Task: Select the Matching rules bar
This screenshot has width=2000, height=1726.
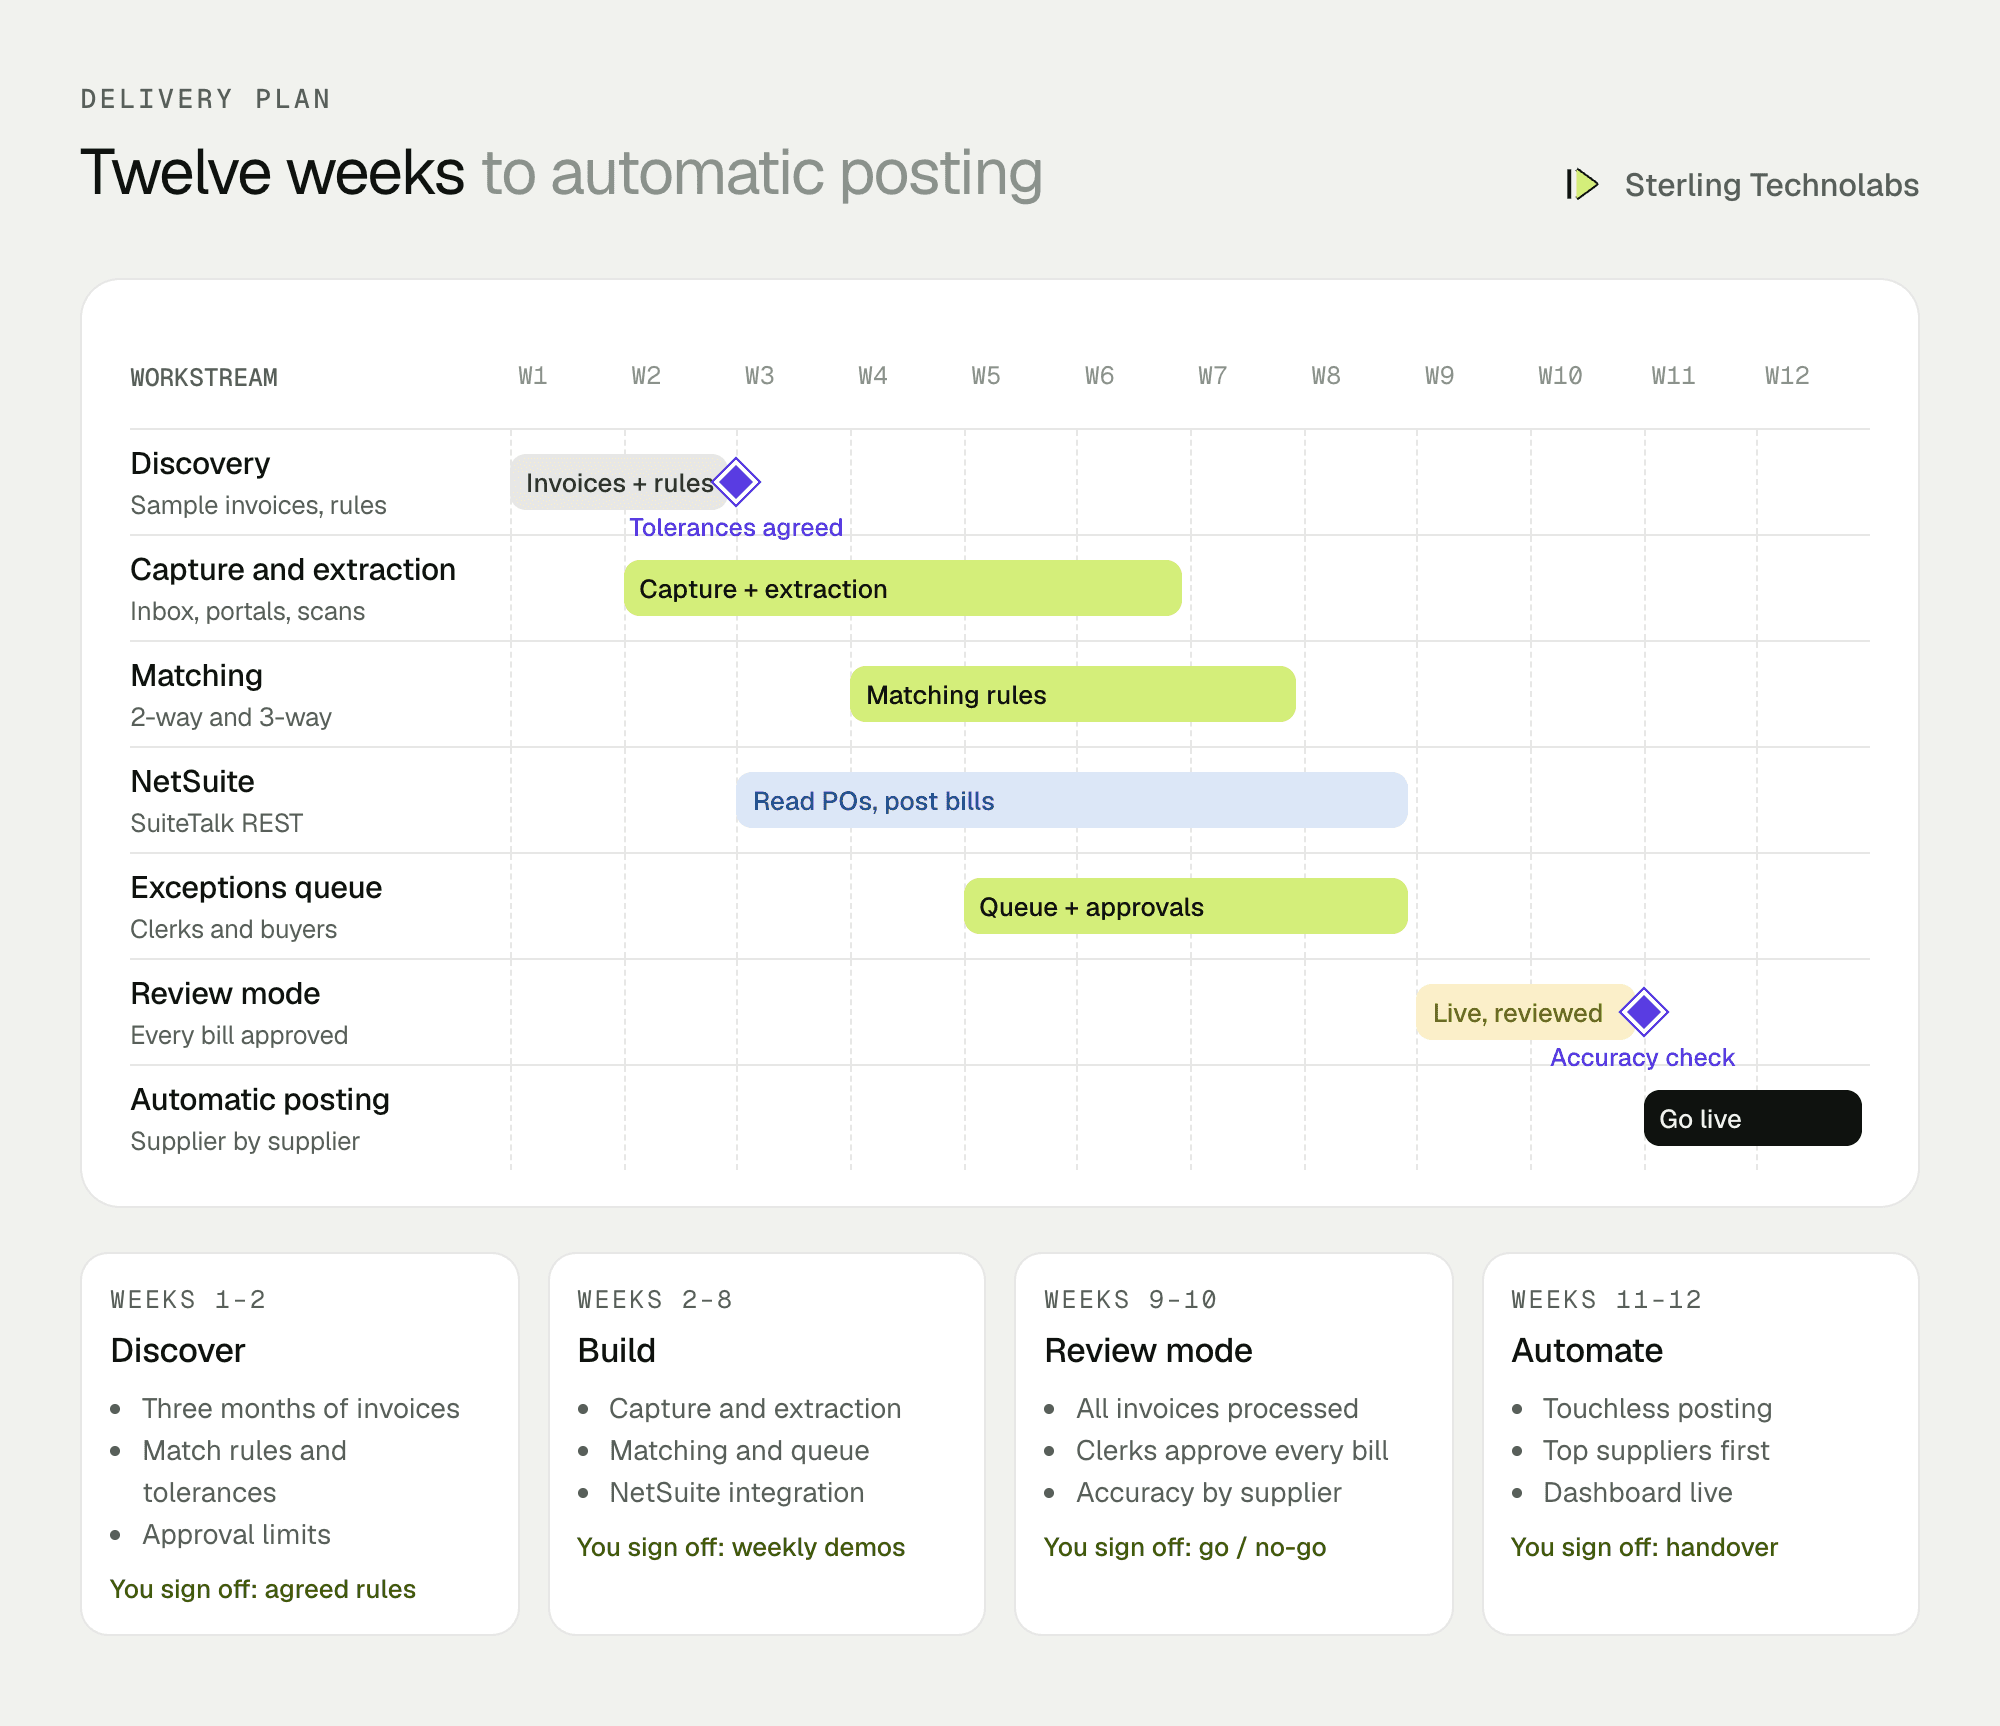Action: pos(1073,694)
